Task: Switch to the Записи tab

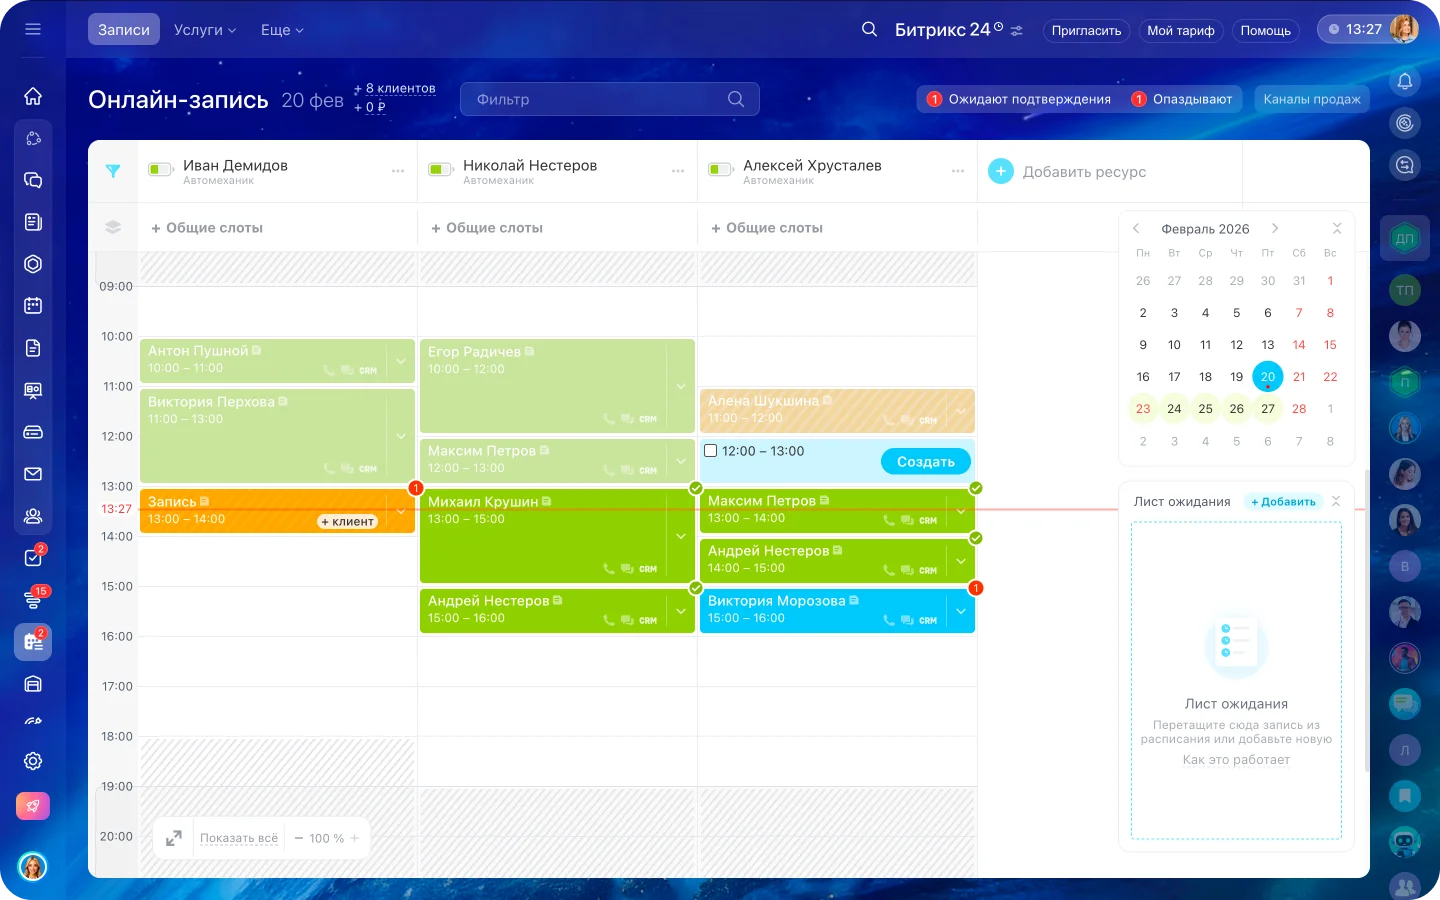Action: pyautogui.click(x=124, y=30)
